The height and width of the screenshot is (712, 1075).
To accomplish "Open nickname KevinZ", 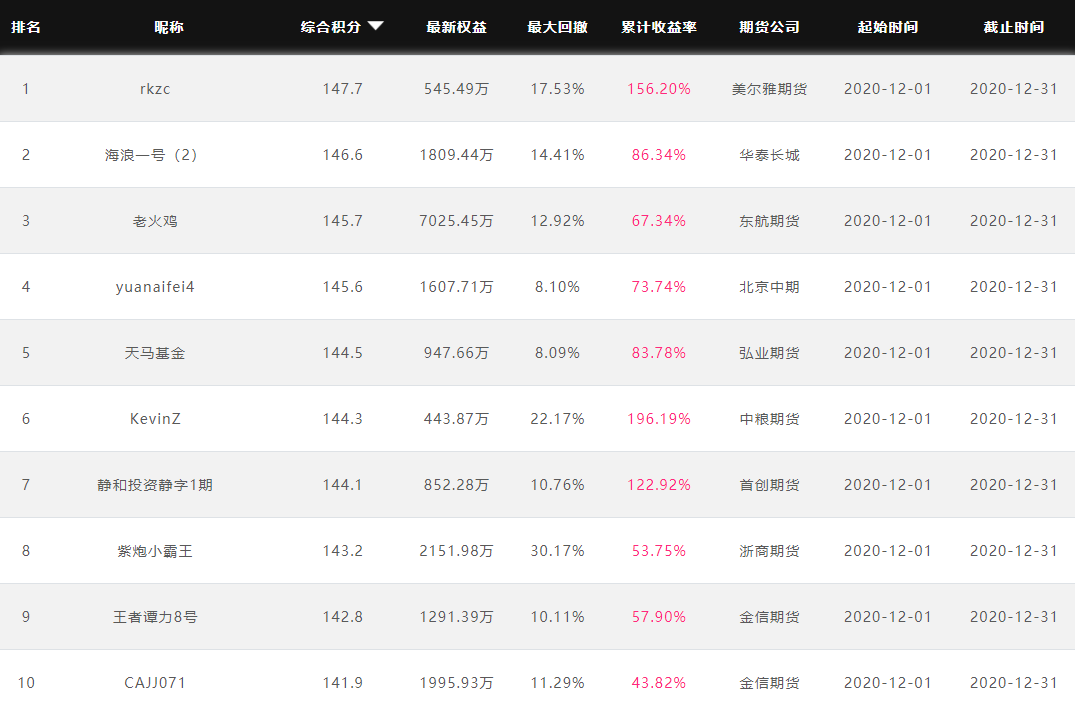I will [x=155, y=419].
